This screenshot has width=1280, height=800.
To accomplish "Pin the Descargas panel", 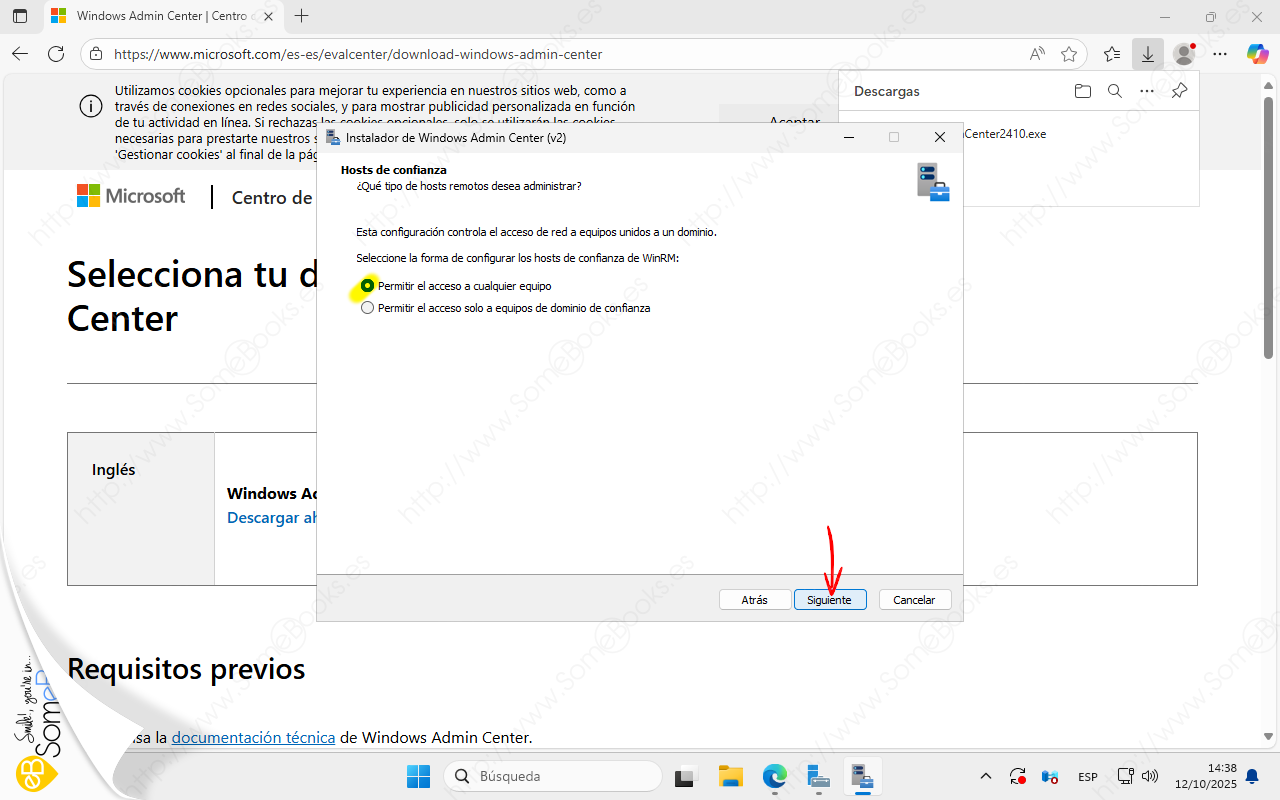I will point(1179,91).
